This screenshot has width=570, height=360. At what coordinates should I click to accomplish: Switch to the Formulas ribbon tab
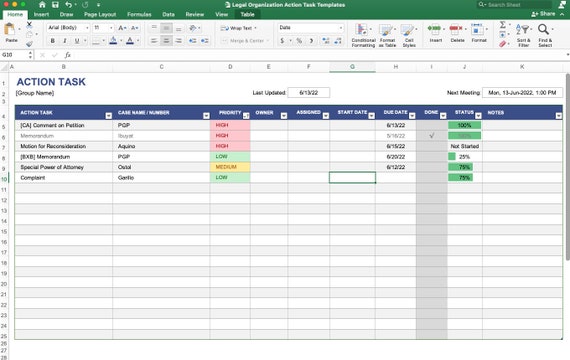click(139, 15)
